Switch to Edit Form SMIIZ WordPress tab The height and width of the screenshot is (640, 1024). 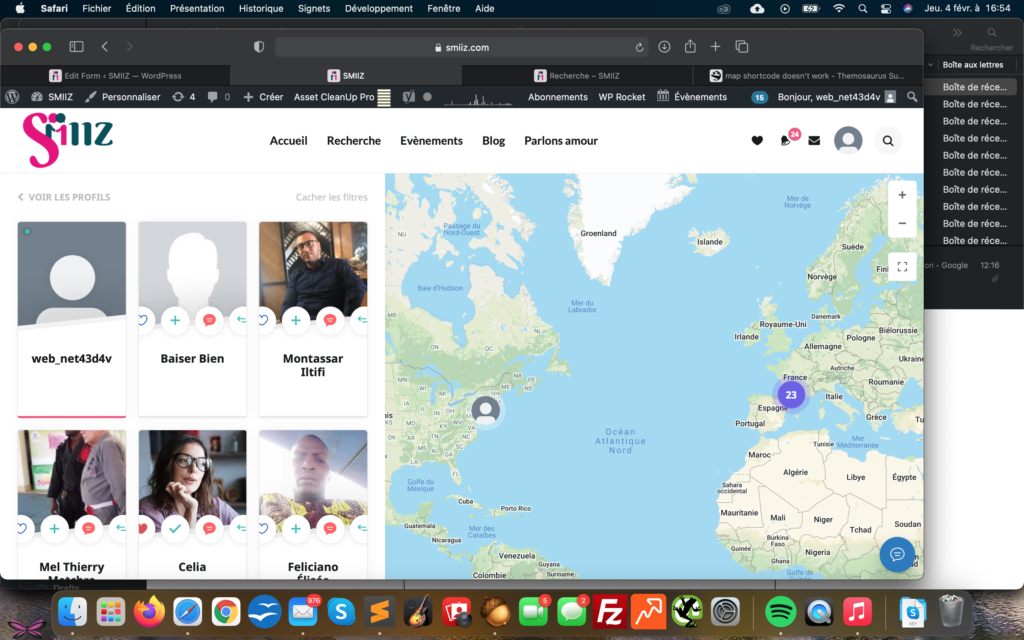116,76
